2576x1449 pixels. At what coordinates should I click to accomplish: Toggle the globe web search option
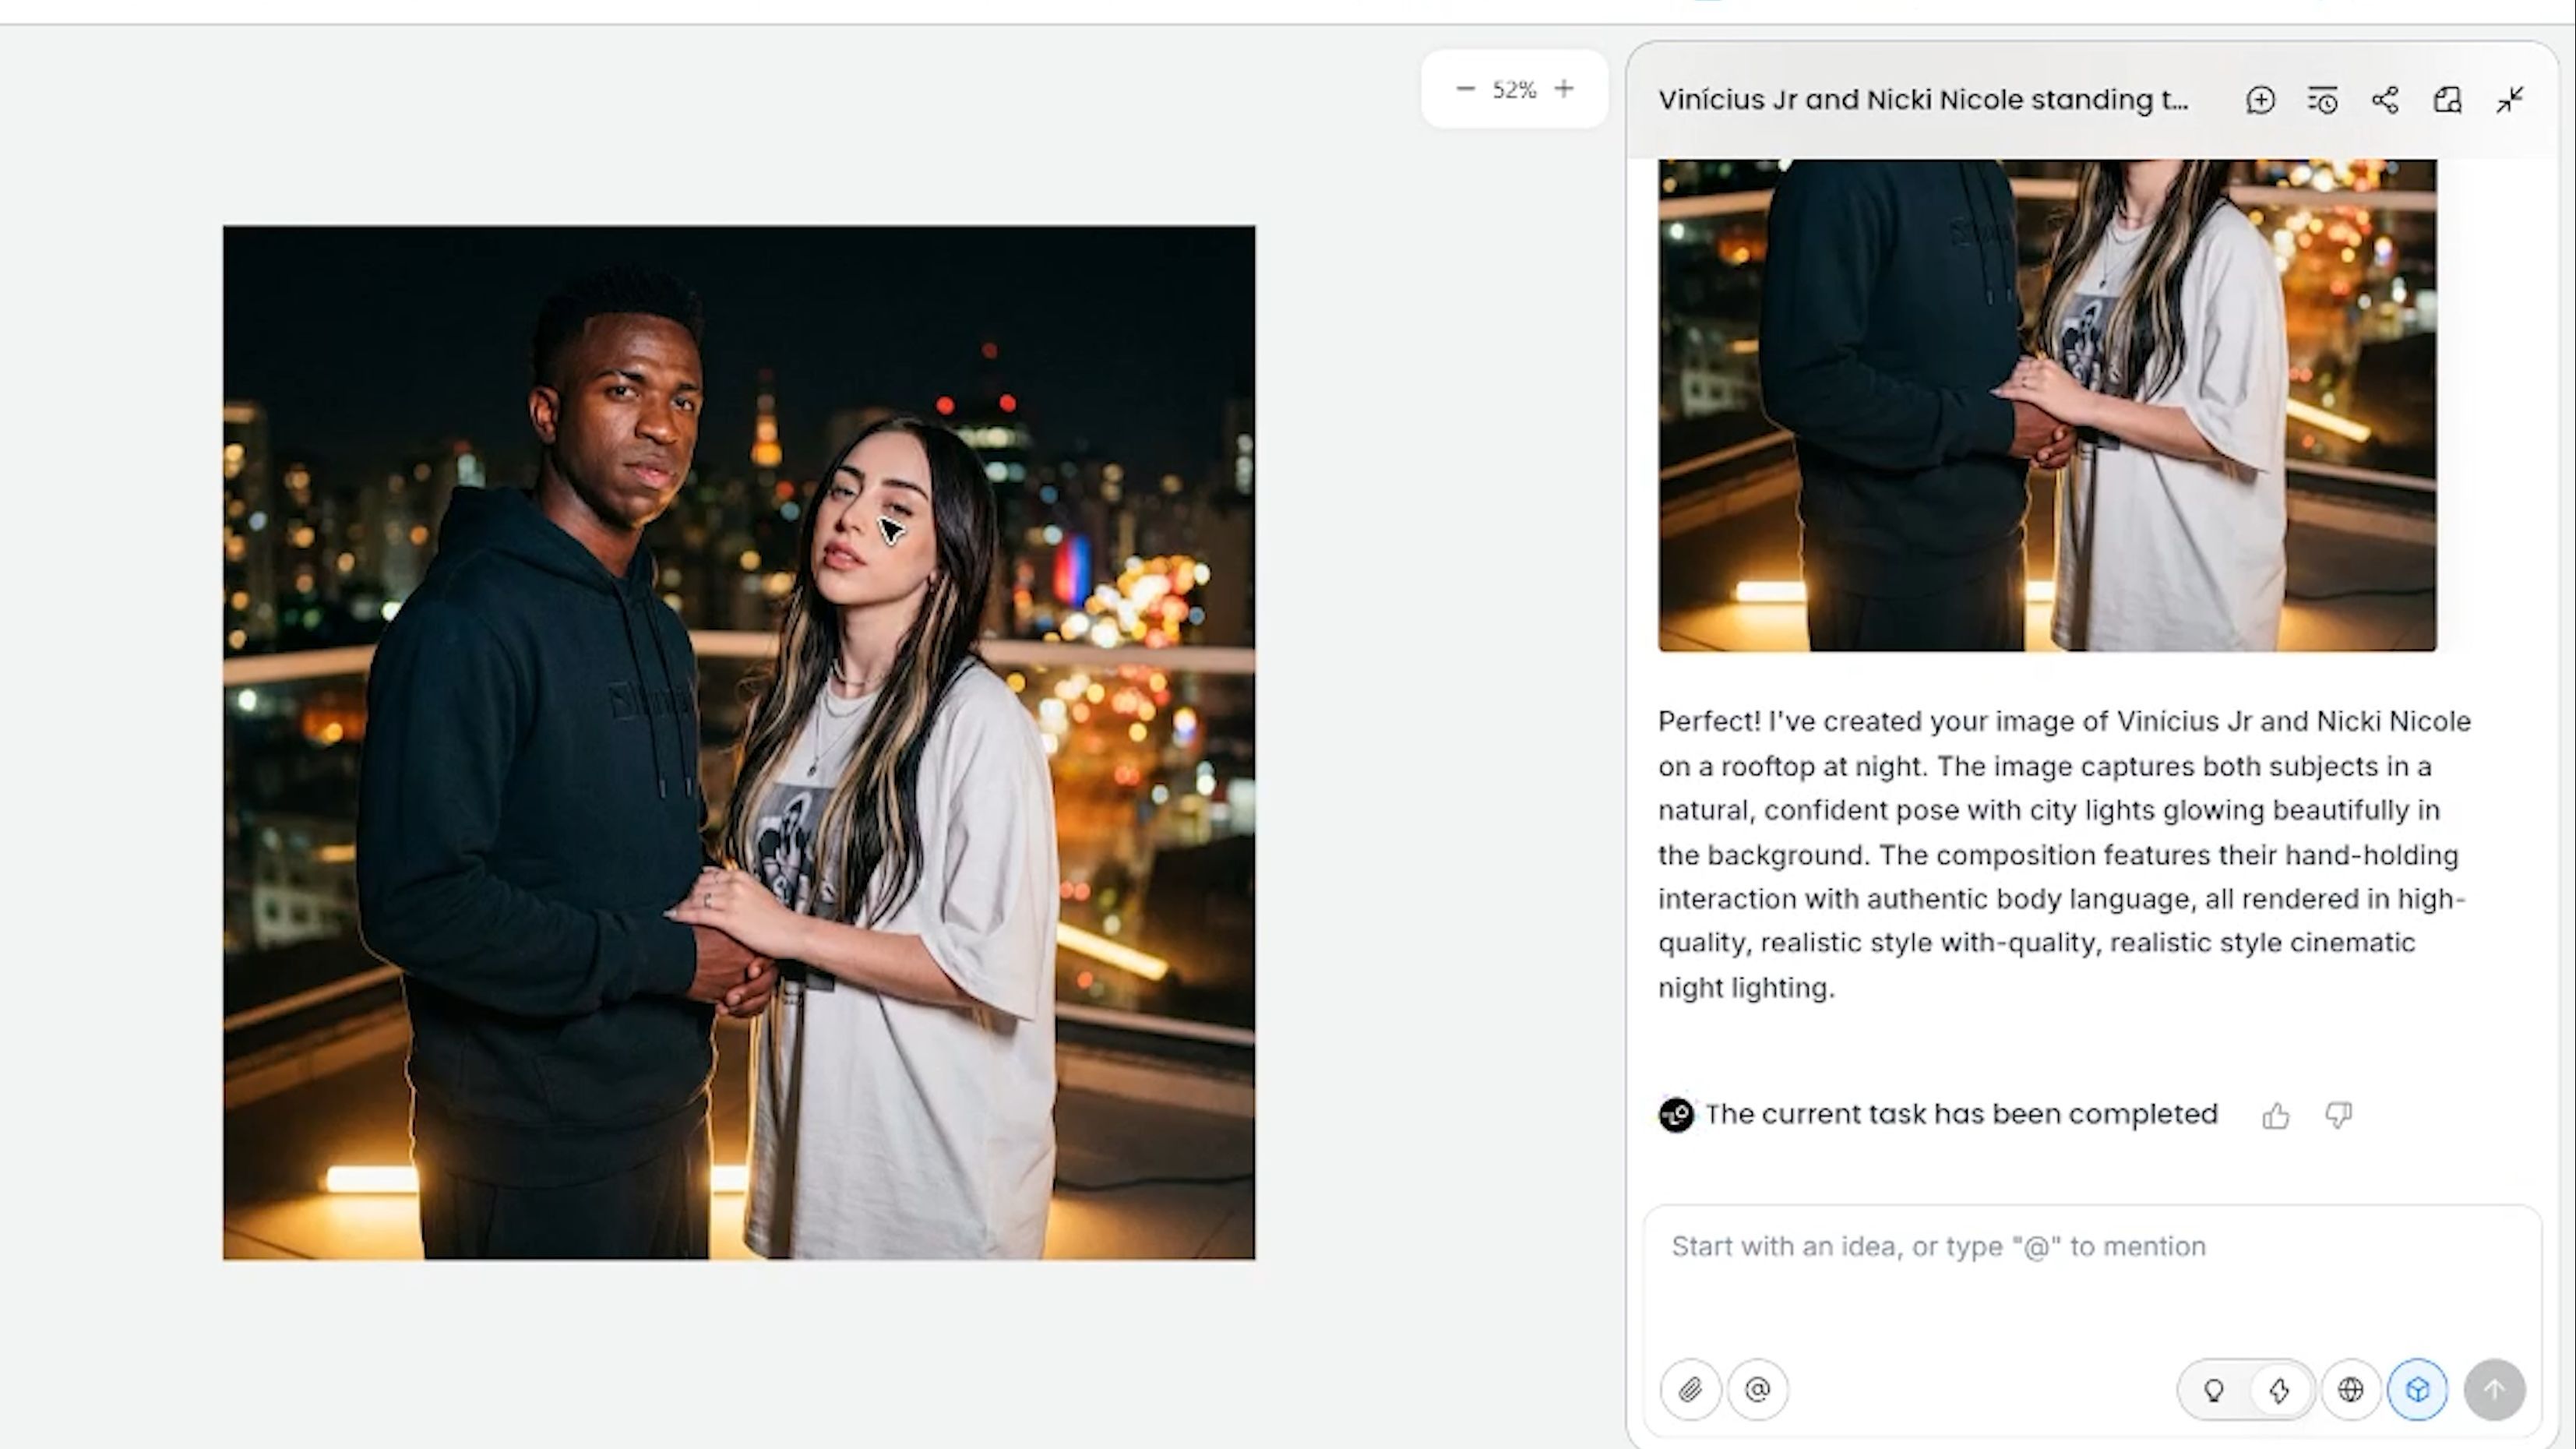coord(2350,1389)
